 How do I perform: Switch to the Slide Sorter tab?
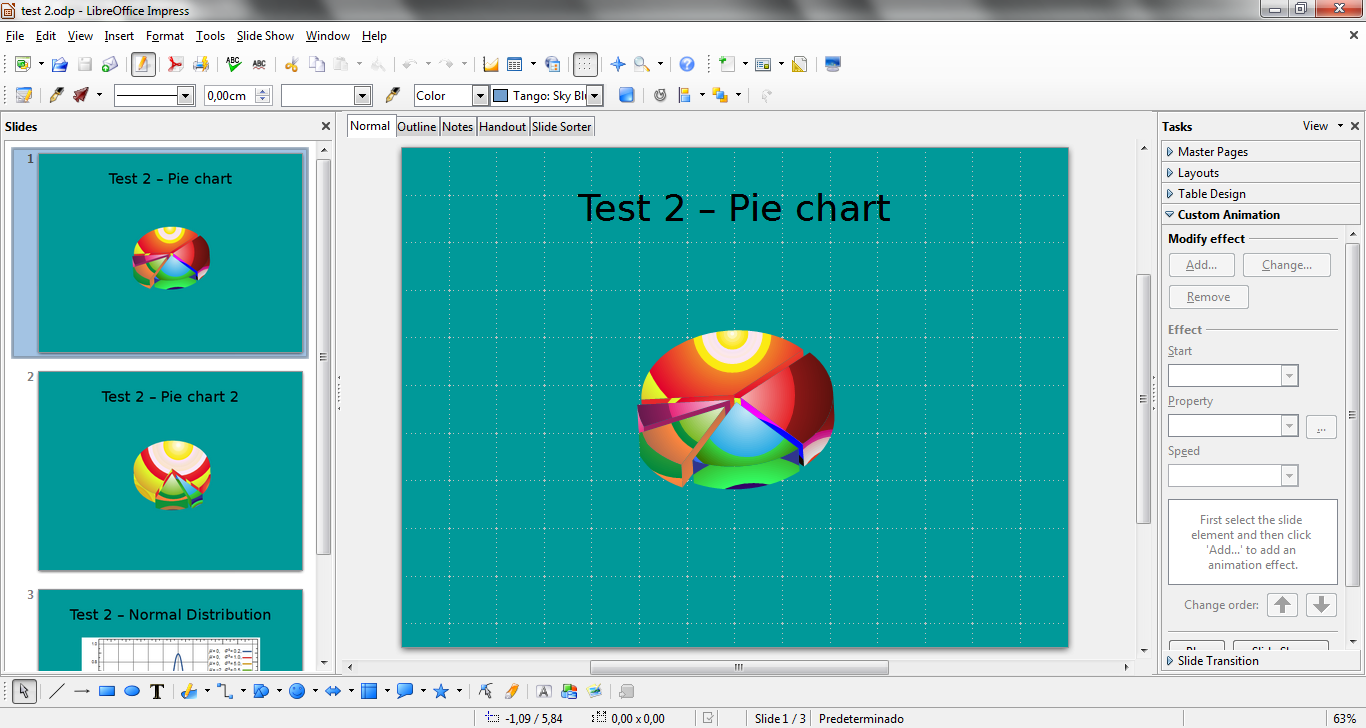[x=562, y=127]
